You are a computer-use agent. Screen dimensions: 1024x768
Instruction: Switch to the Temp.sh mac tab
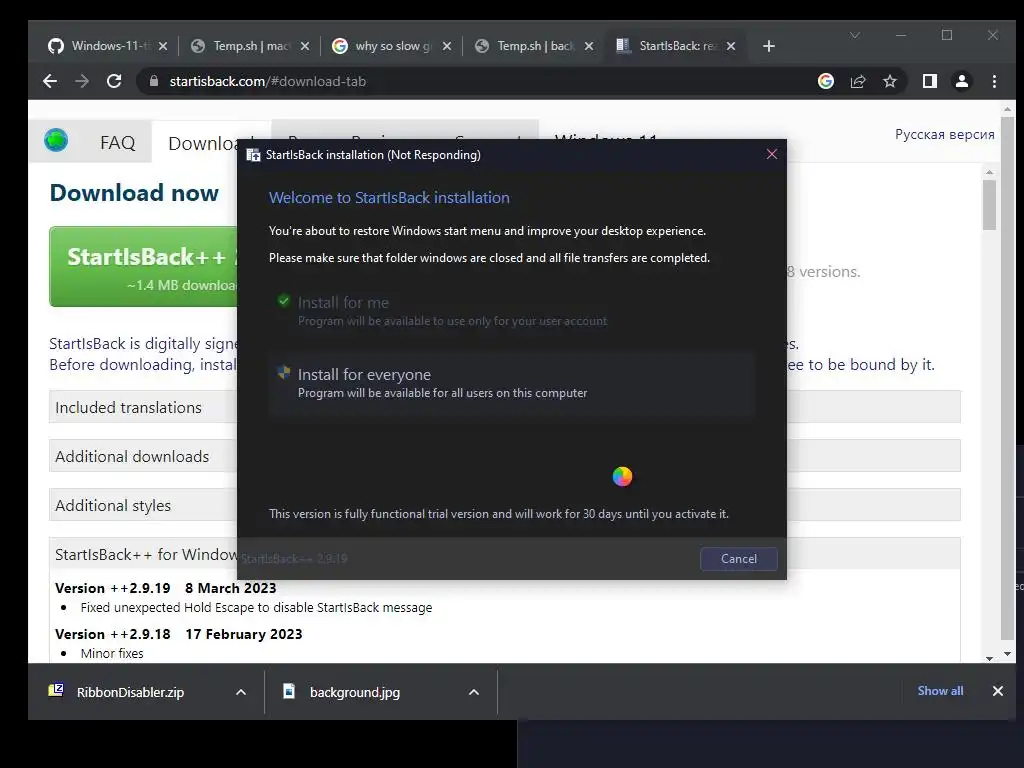click(249, 46)
